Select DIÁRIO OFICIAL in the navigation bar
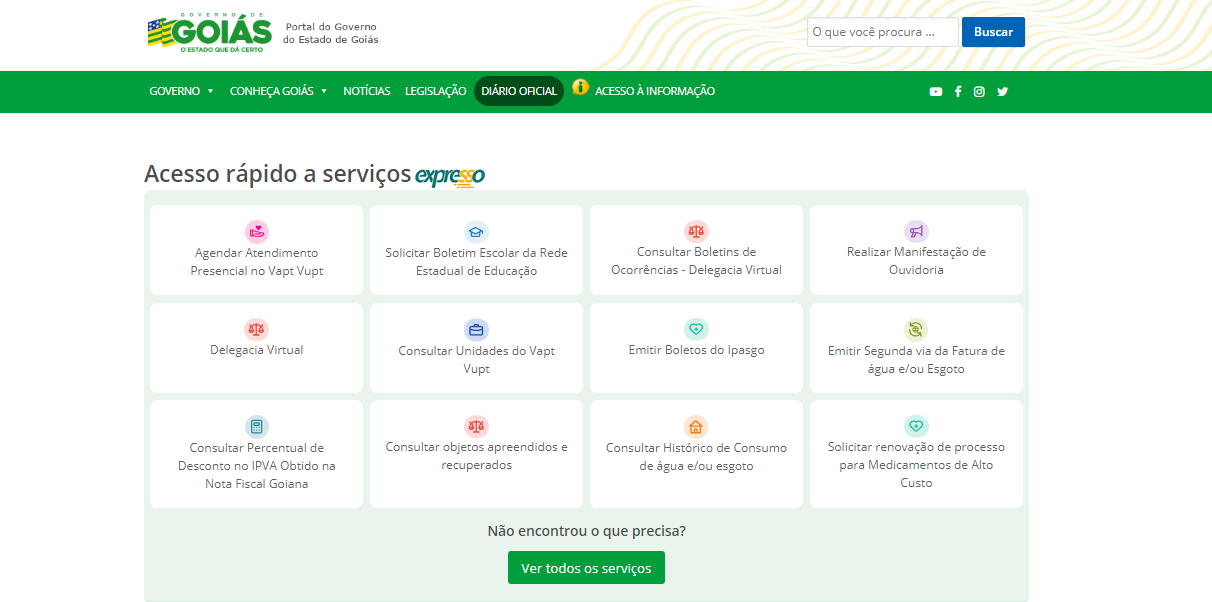1212x602 pixels. click(x=519, y=90)
